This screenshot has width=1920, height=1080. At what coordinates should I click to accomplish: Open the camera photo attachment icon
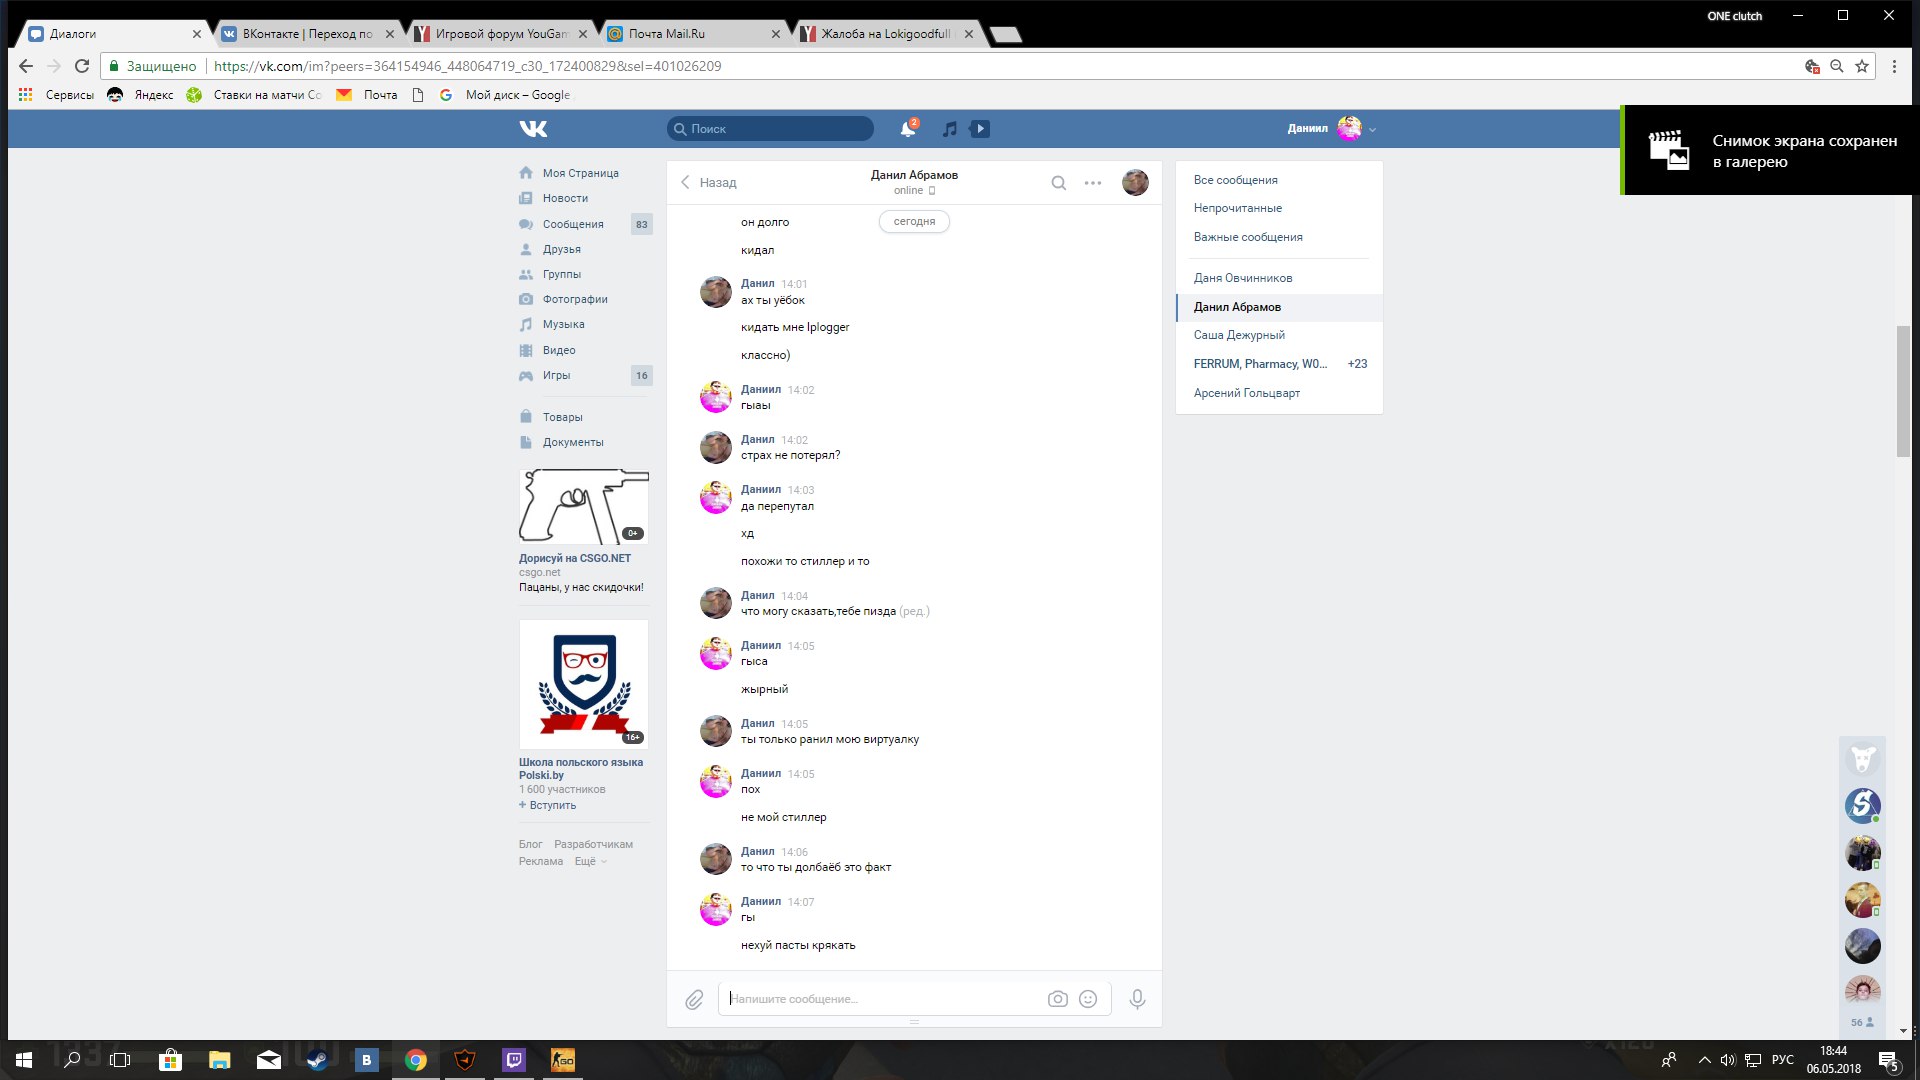point(1057,999)
